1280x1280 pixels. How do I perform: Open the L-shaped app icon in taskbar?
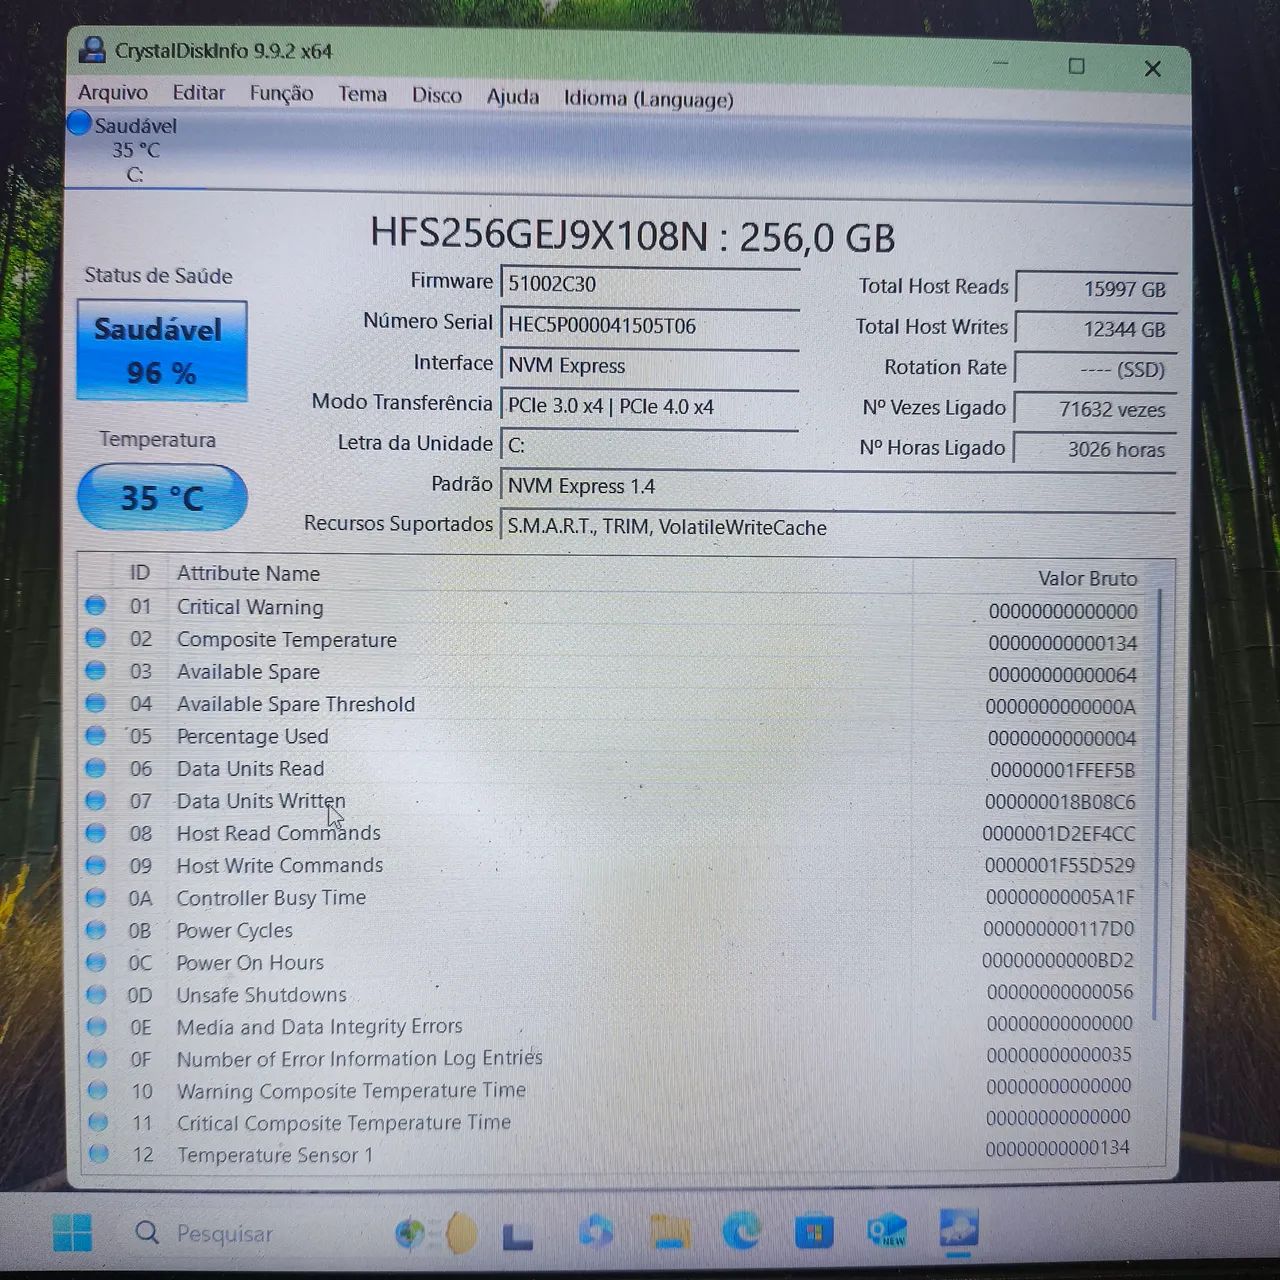tap(517, 1235)
